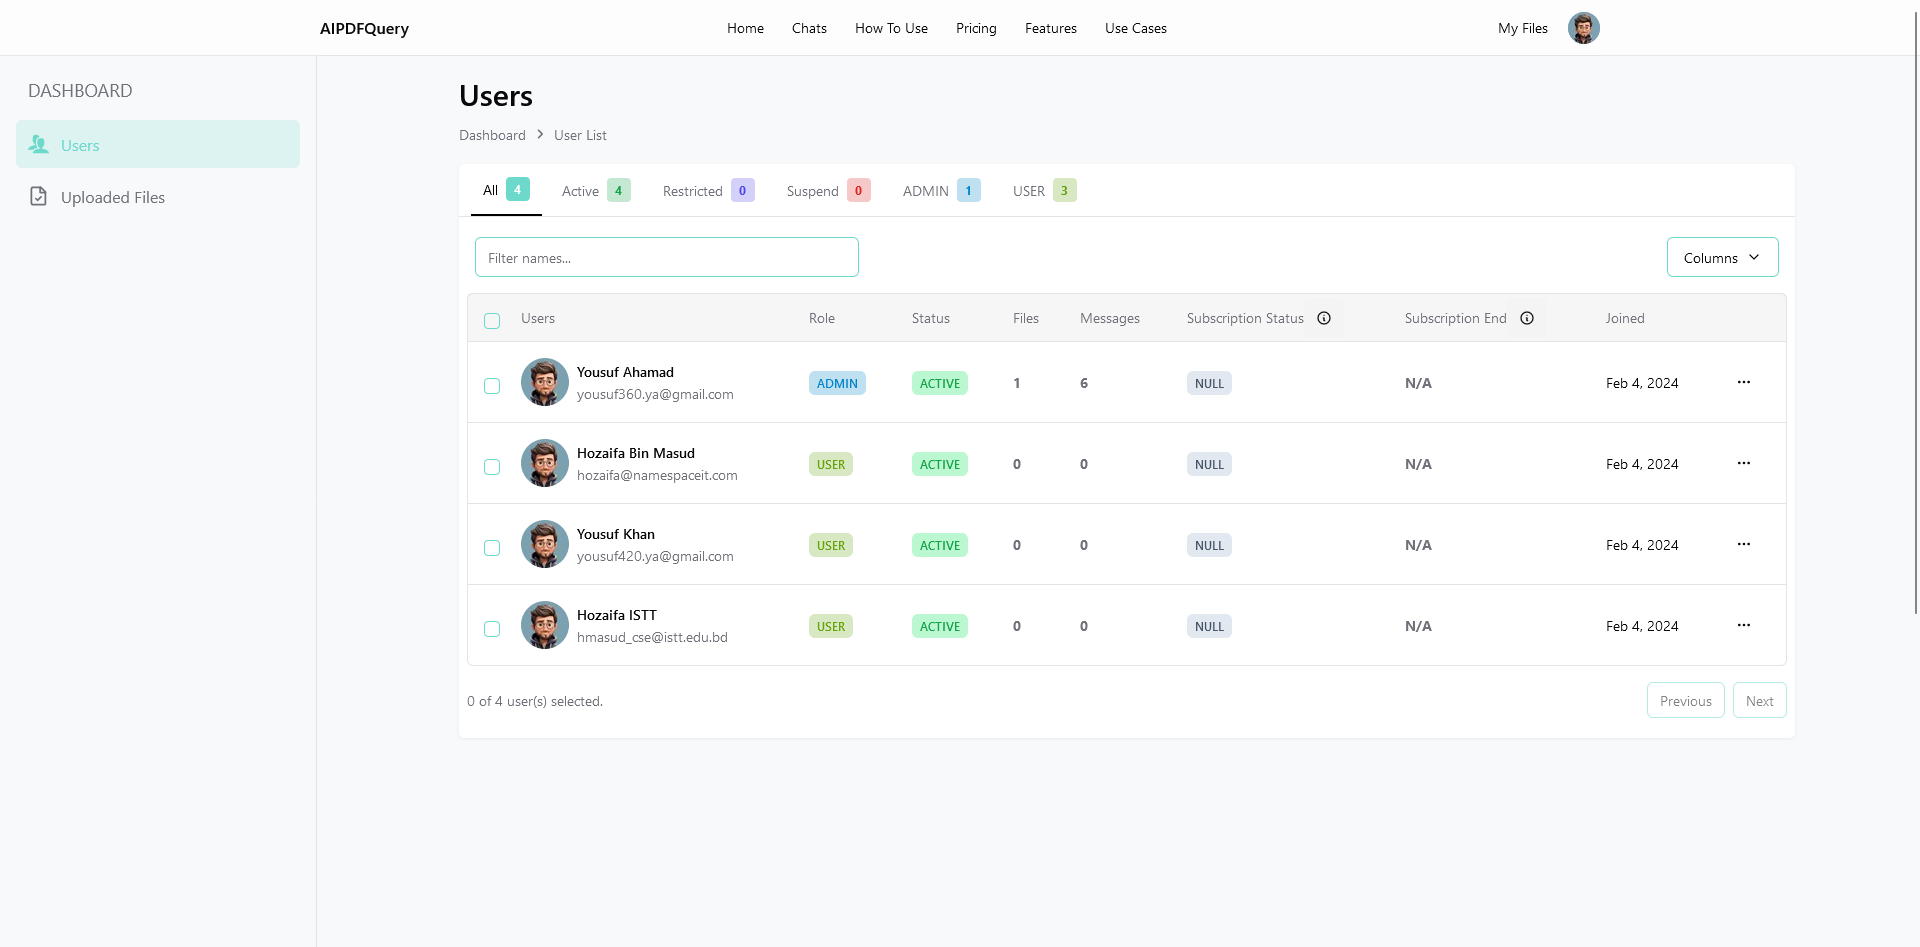Click the Subscription Status info icon
The width and height of the screenshot is (1920, 947).
pyautogui.click(x=1324, y=318)
